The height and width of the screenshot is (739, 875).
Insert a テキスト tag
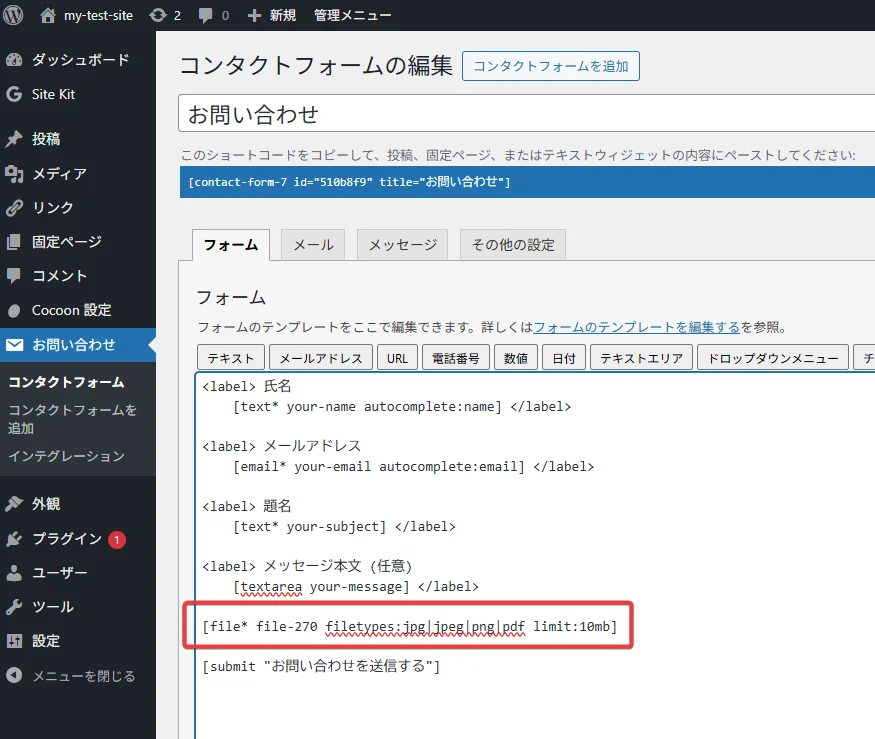(231, 358)
